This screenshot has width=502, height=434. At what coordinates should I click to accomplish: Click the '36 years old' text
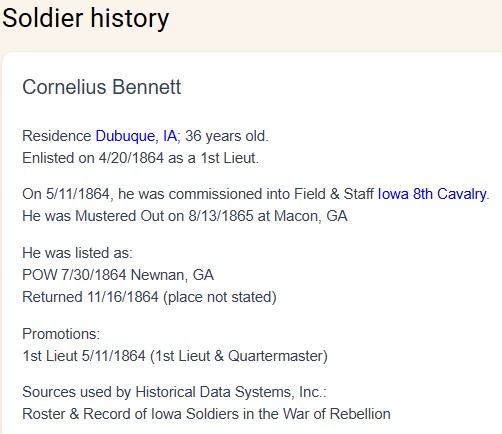(x=227, y=136)
